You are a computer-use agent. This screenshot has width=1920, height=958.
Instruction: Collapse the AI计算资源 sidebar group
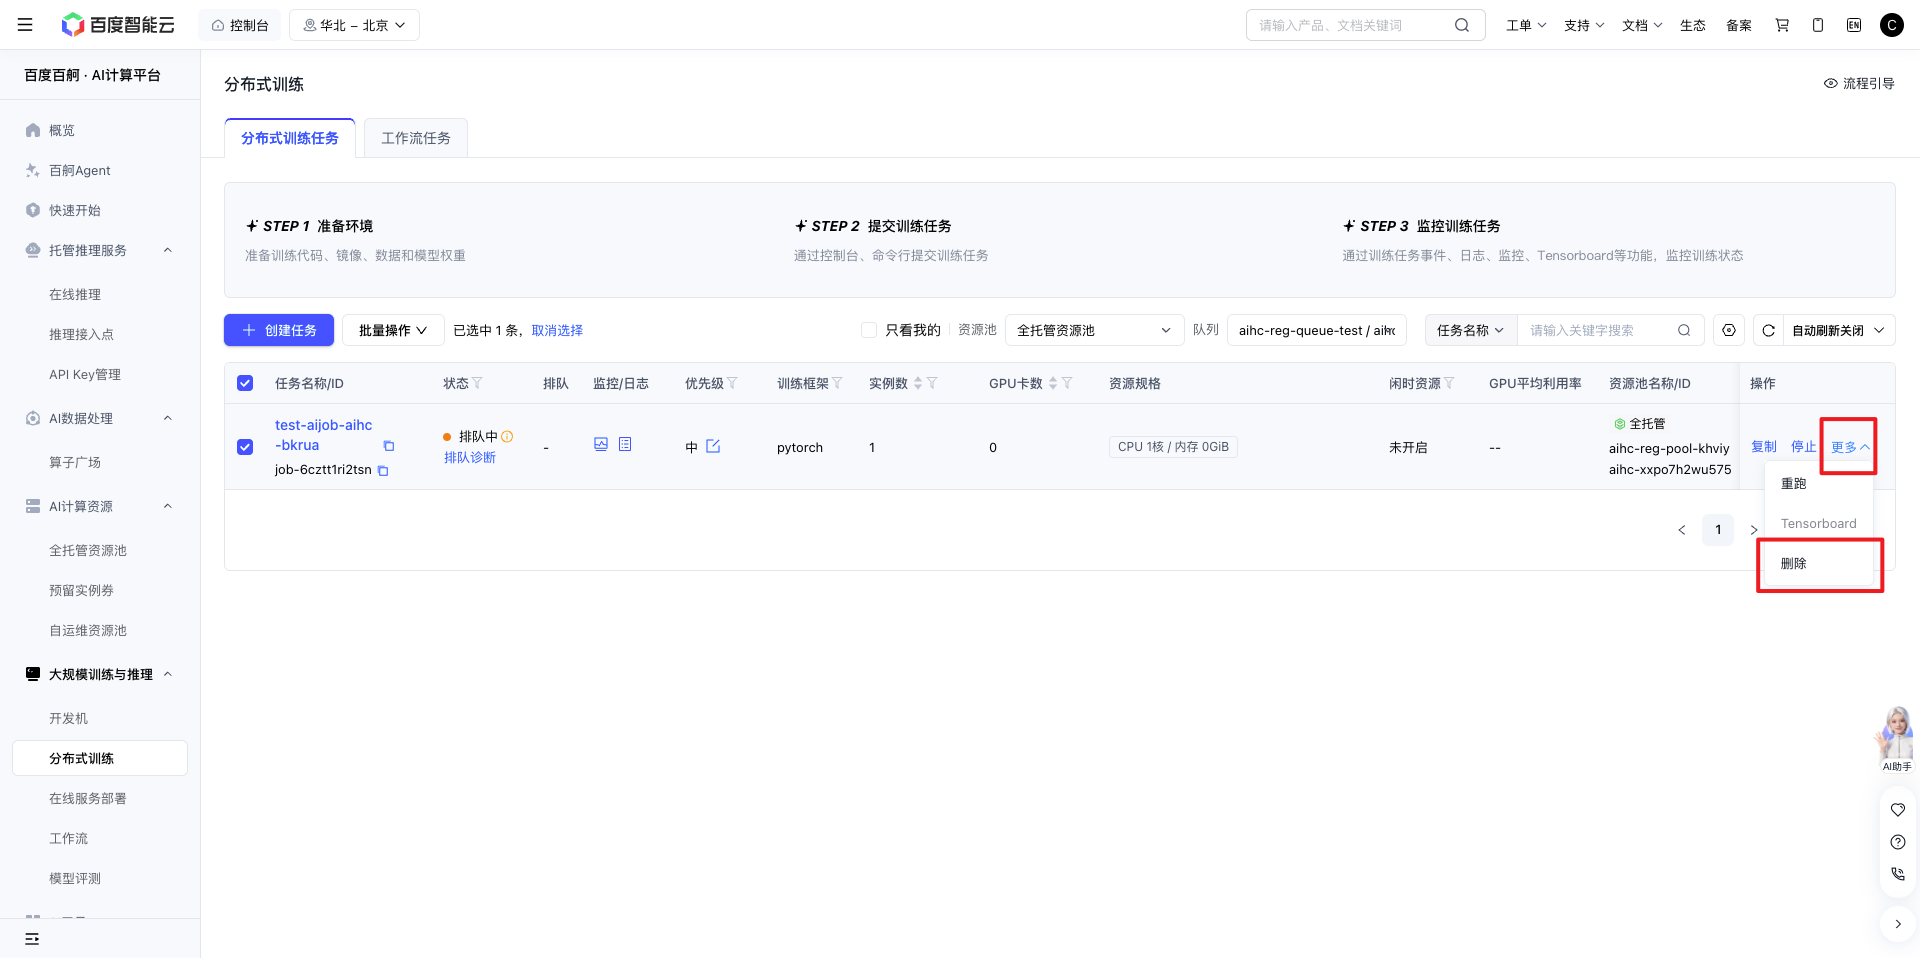coord(168,506)
